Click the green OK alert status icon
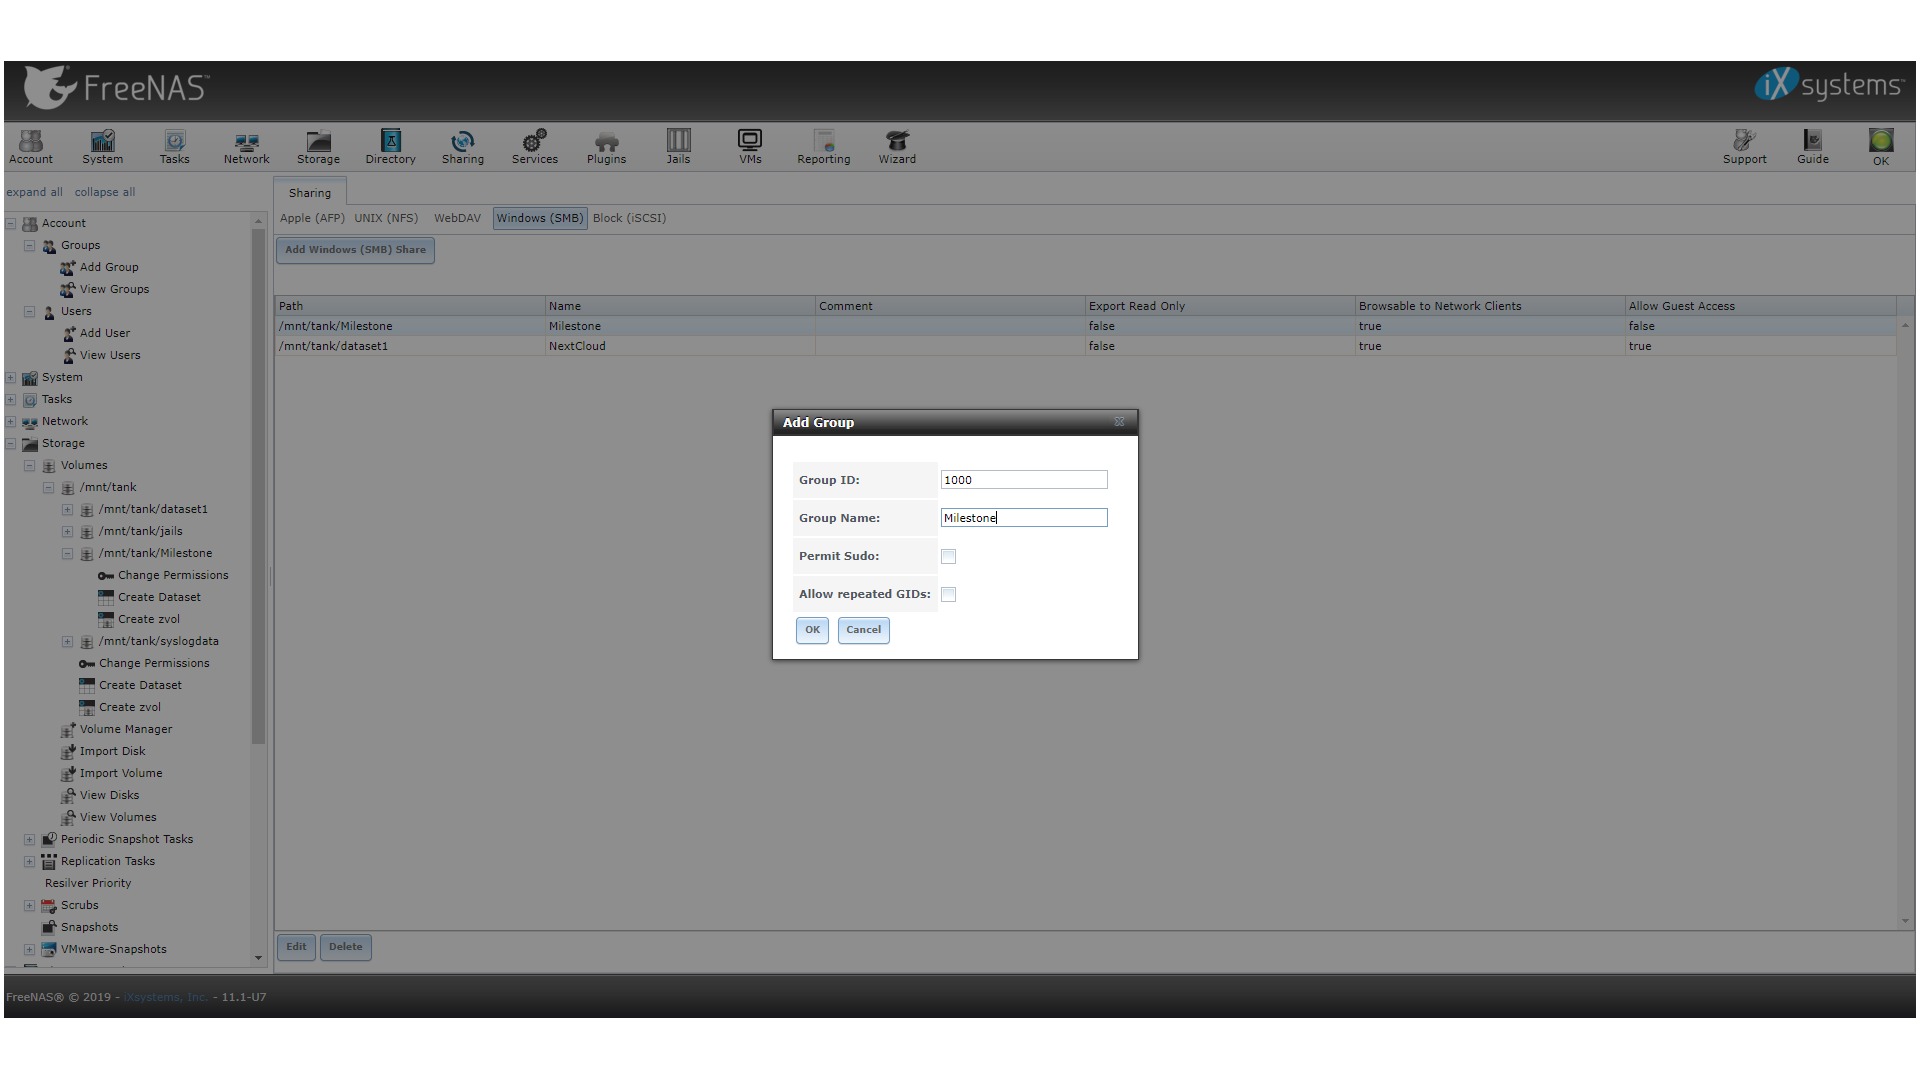Screen dimensions: 1920x1080 [x=1881, y=146]
